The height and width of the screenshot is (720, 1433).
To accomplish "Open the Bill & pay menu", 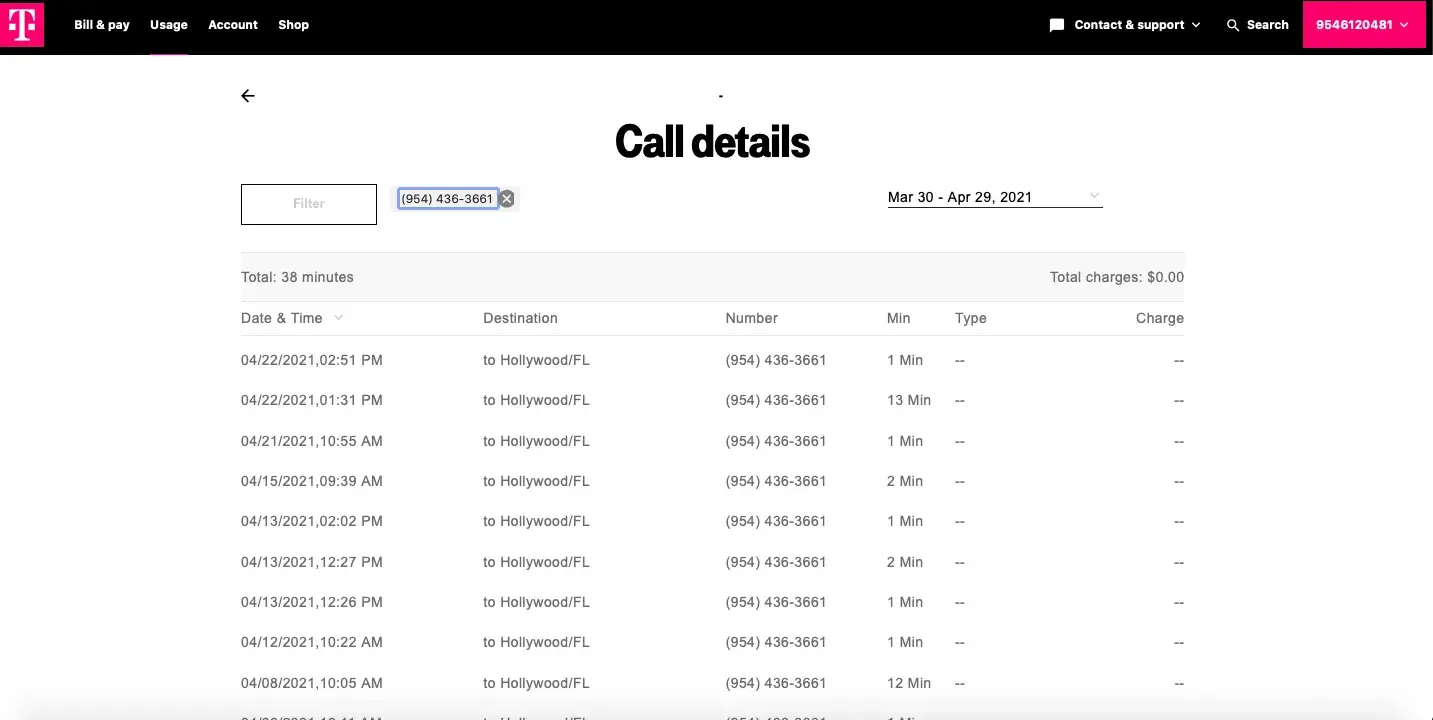I will [102, 25].
